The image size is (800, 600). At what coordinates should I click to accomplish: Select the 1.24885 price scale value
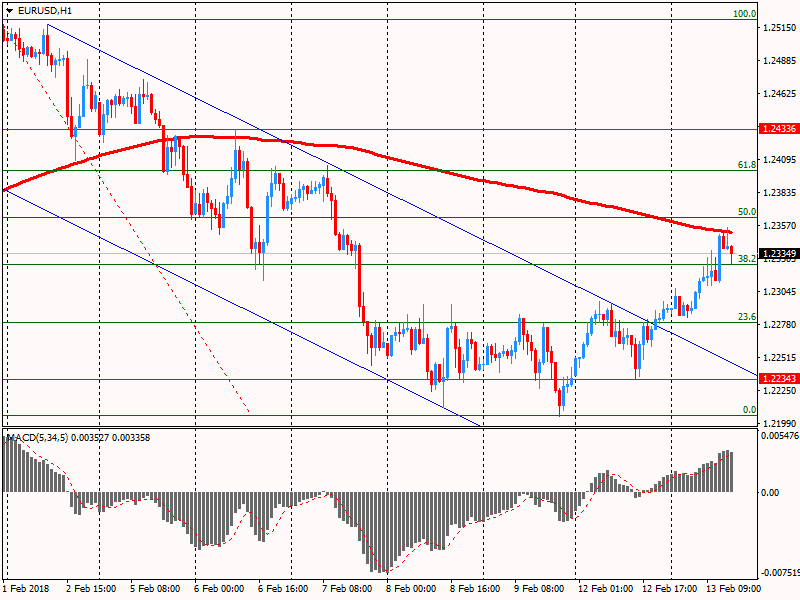(780, 61)
